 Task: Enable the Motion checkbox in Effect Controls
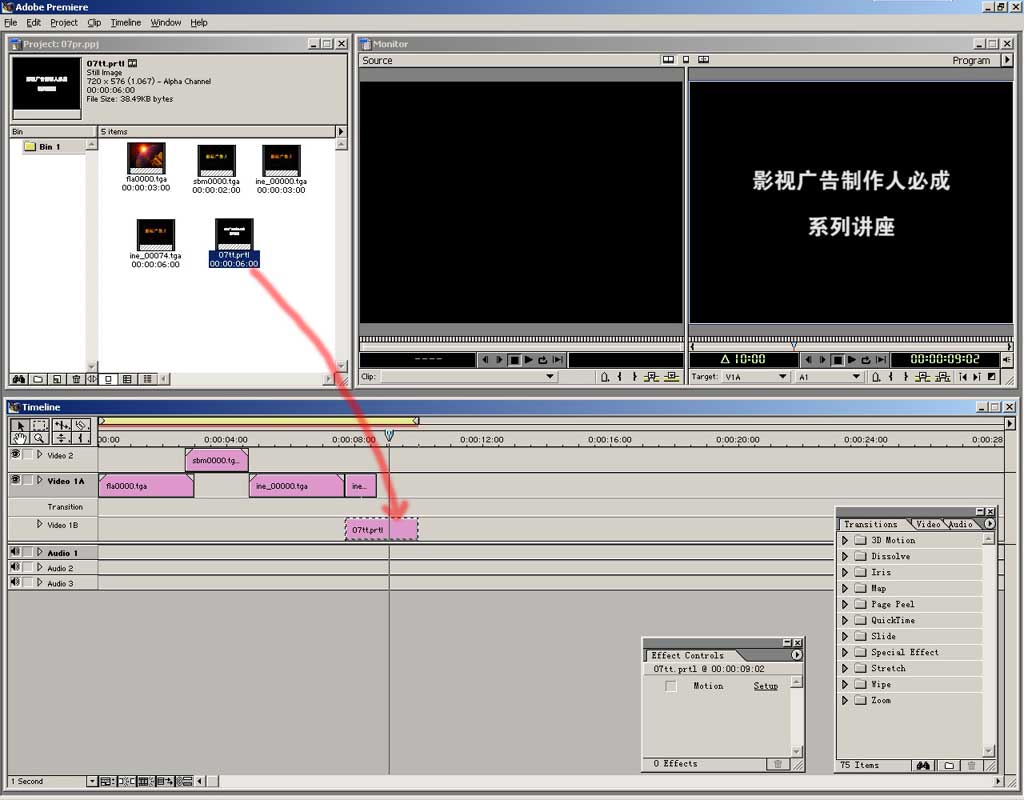(x=671, y=686)
